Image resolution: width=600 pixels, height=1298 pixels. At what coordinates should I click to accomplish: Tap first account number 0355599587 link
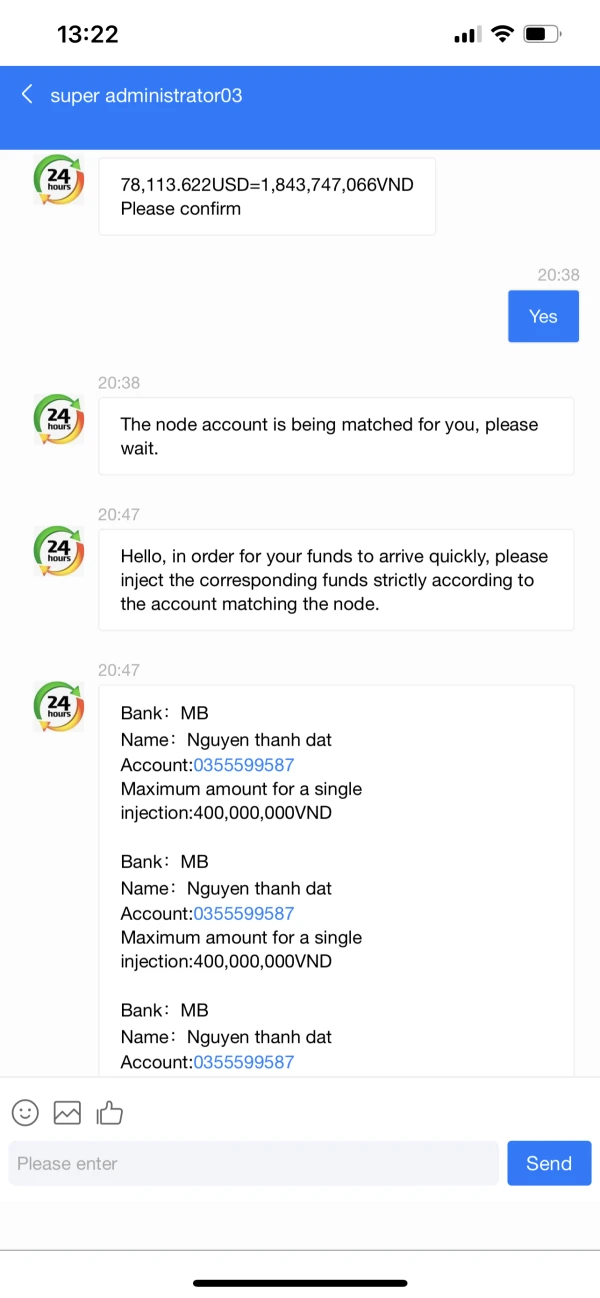pos(243,765)
